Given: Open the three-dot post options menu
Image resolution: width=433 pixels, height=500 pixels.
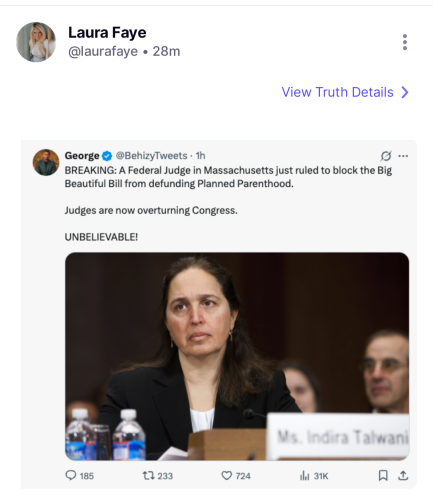Looking at the screenshot, I should point(405,42).
